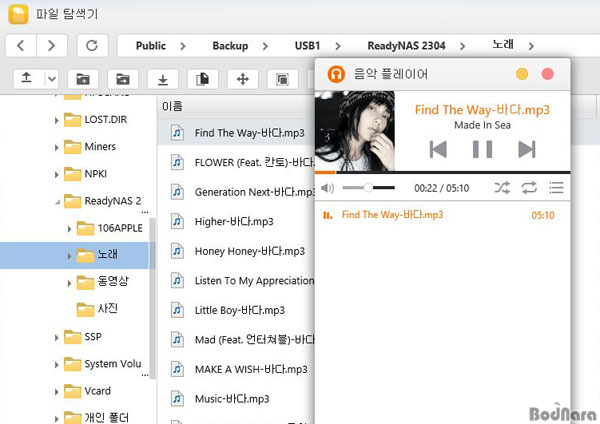Go back with the left arrow button

[21, 46]
